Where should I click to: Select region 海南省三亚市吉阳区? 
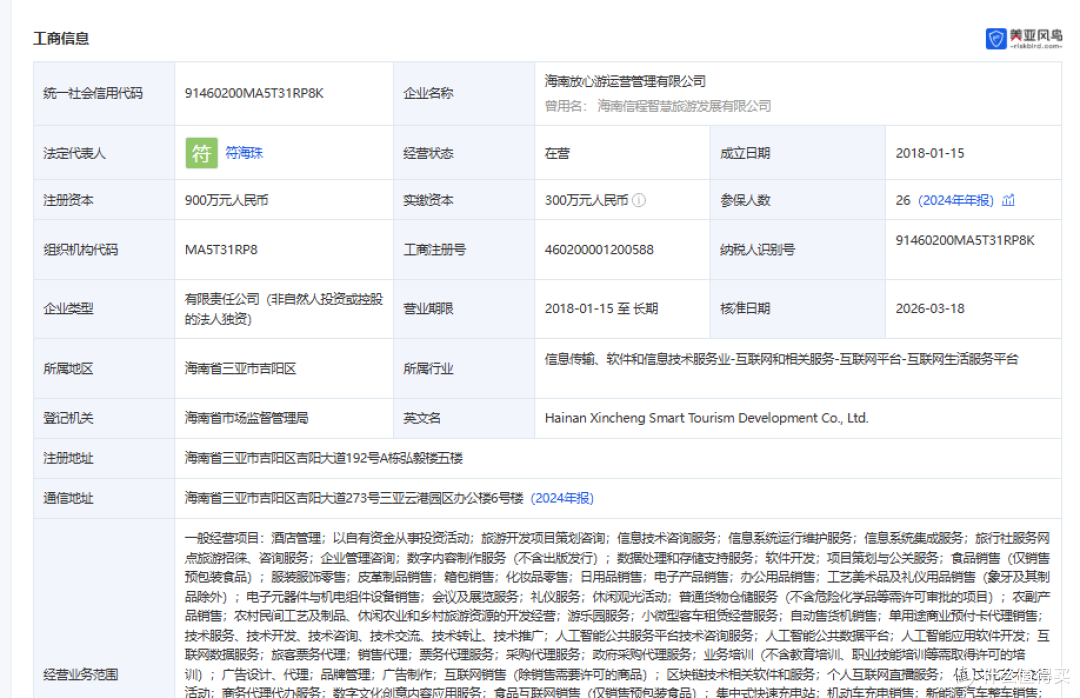[x=240, y=369]
